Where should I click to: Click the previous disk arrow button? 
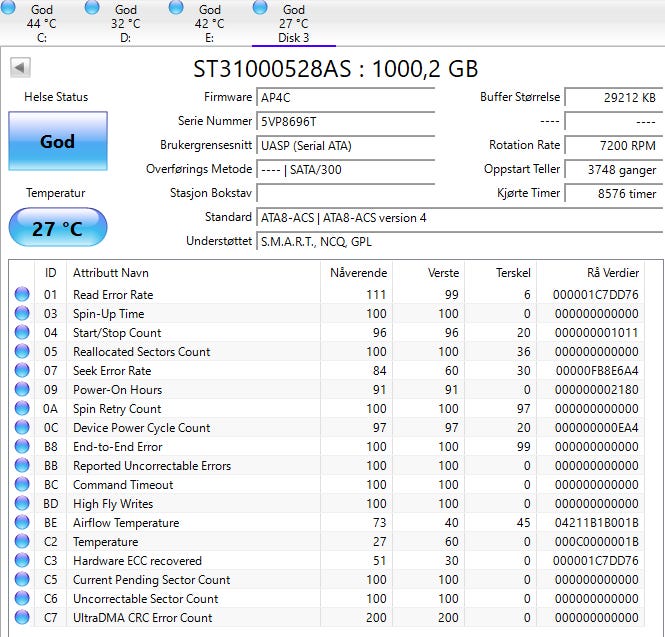[x=20, y=68]
